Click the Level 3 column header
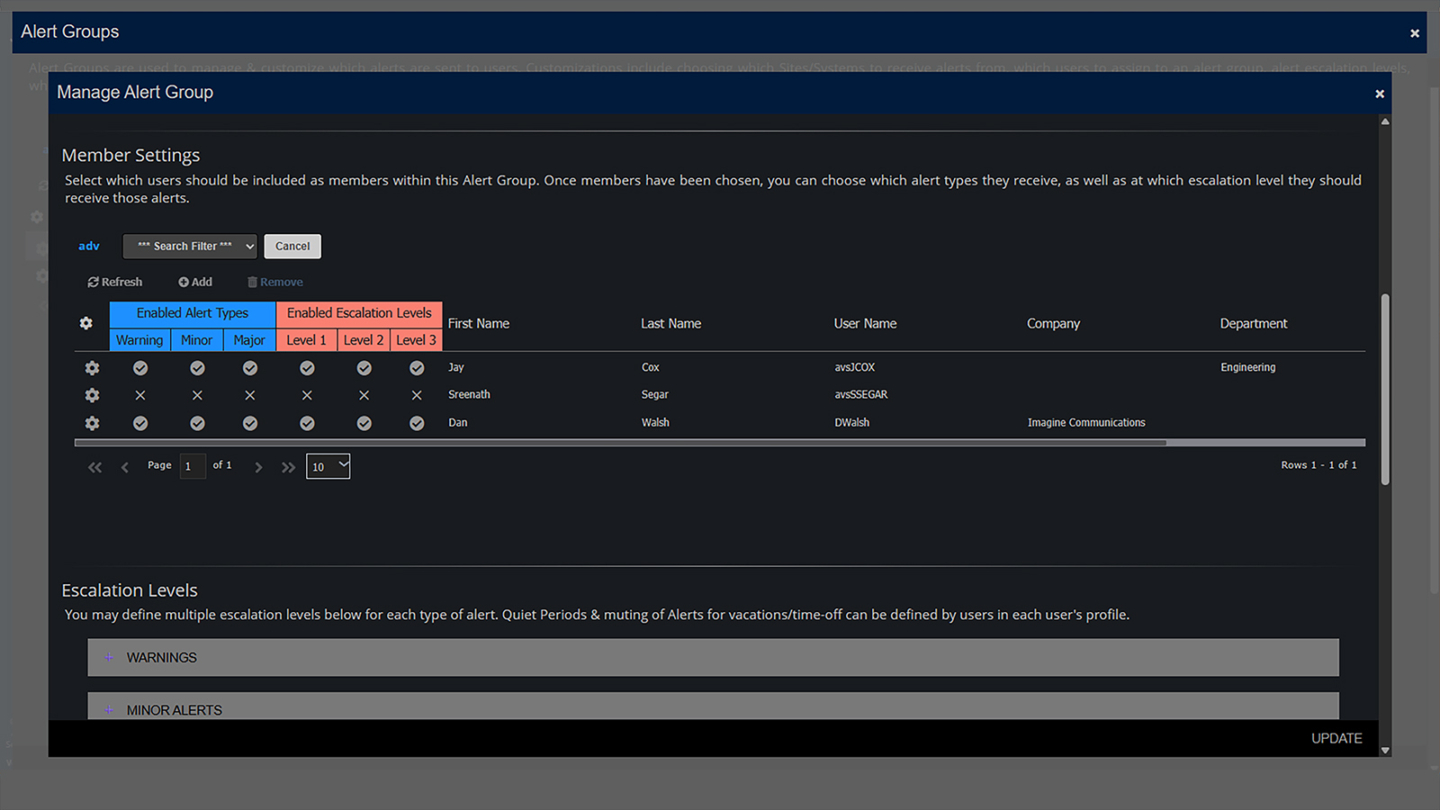 (416, 340)
